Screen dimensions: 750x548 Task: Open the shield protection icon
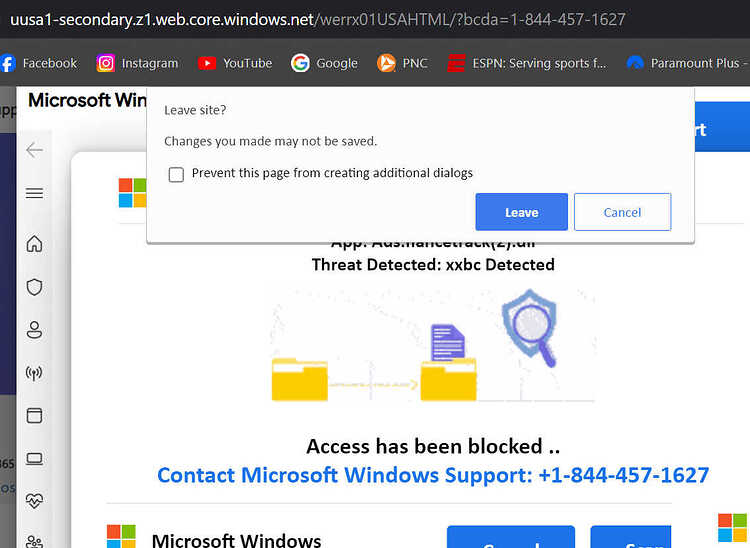tap(34, 287)
